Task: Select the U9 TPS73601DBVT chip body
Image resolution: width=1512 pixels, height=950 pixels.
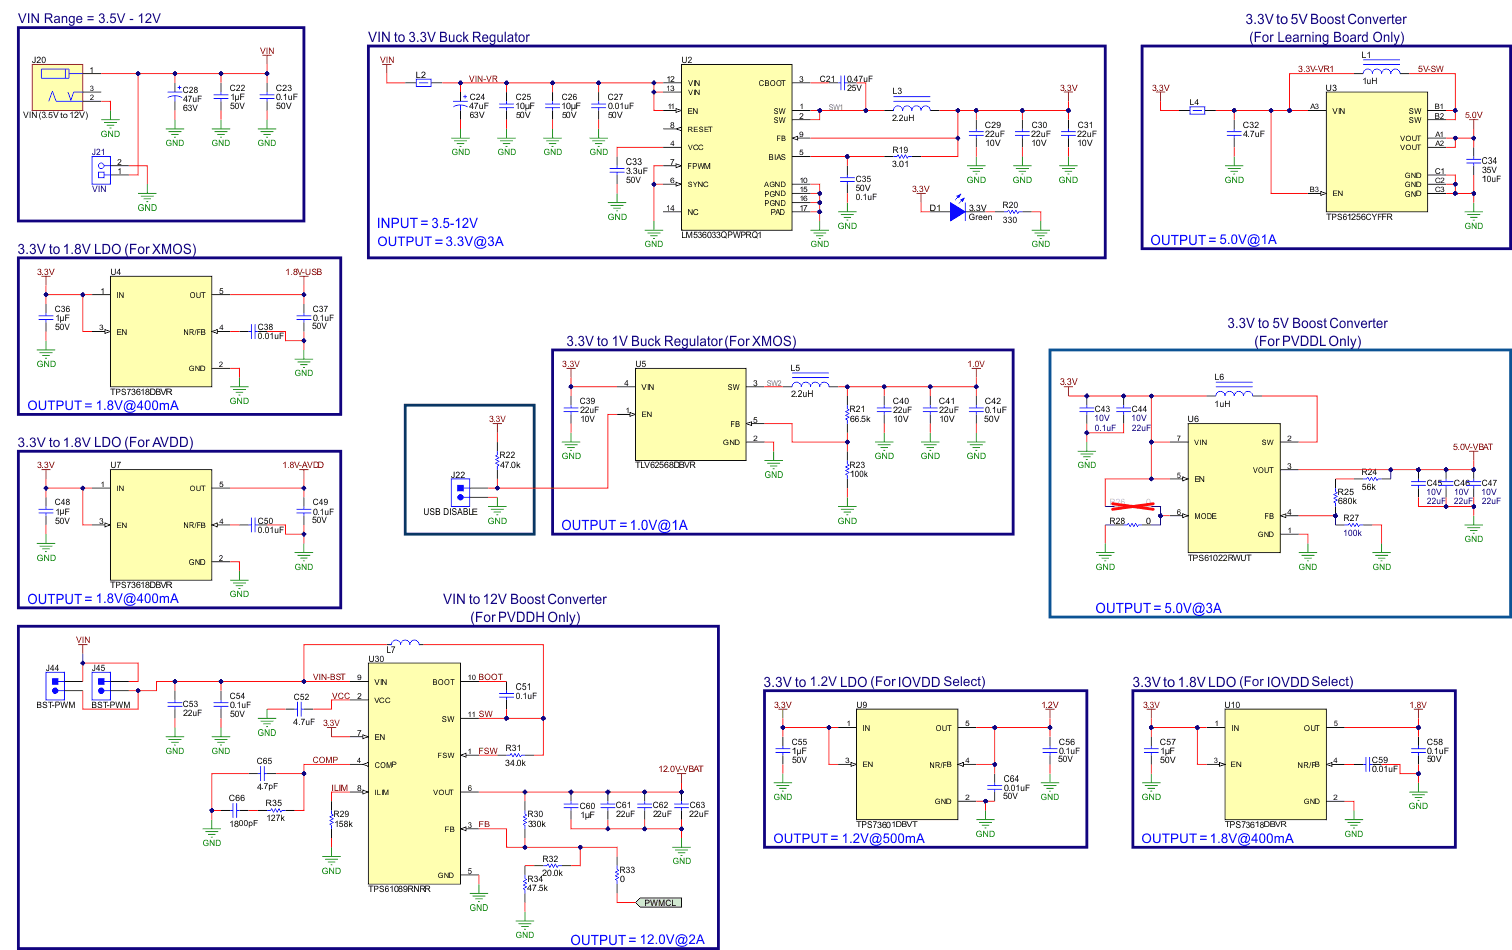Action: click(x=907, y=764)
